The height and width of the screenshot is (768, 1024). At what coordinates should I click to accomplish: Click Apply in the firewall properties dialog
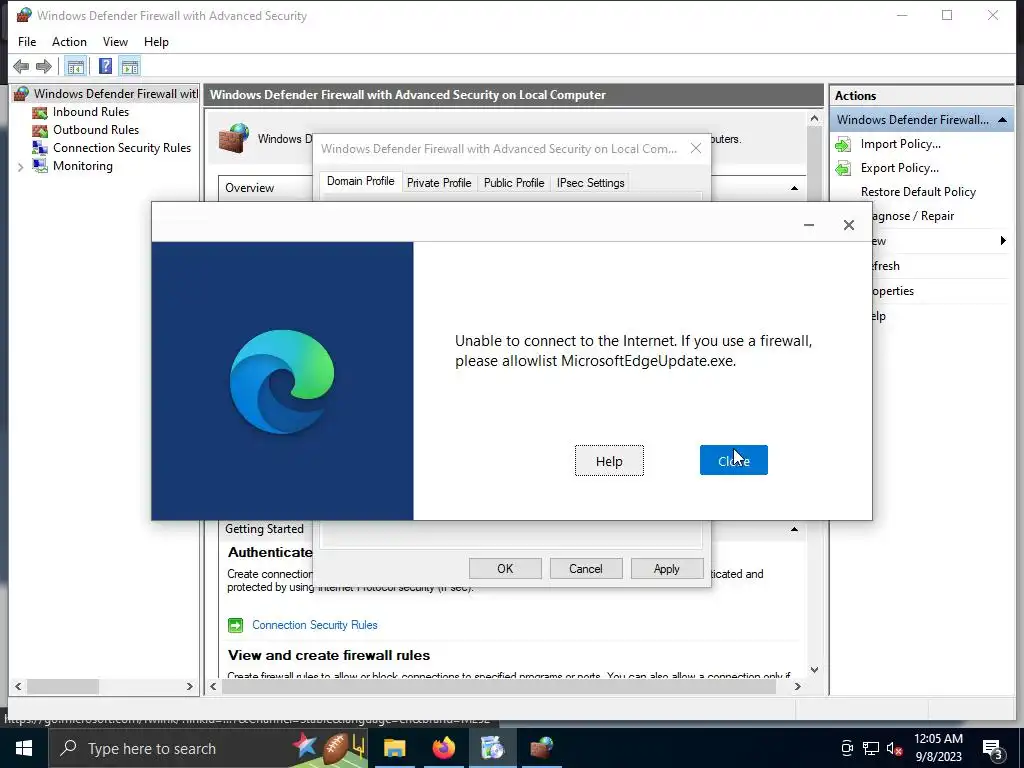coord(667,569)
